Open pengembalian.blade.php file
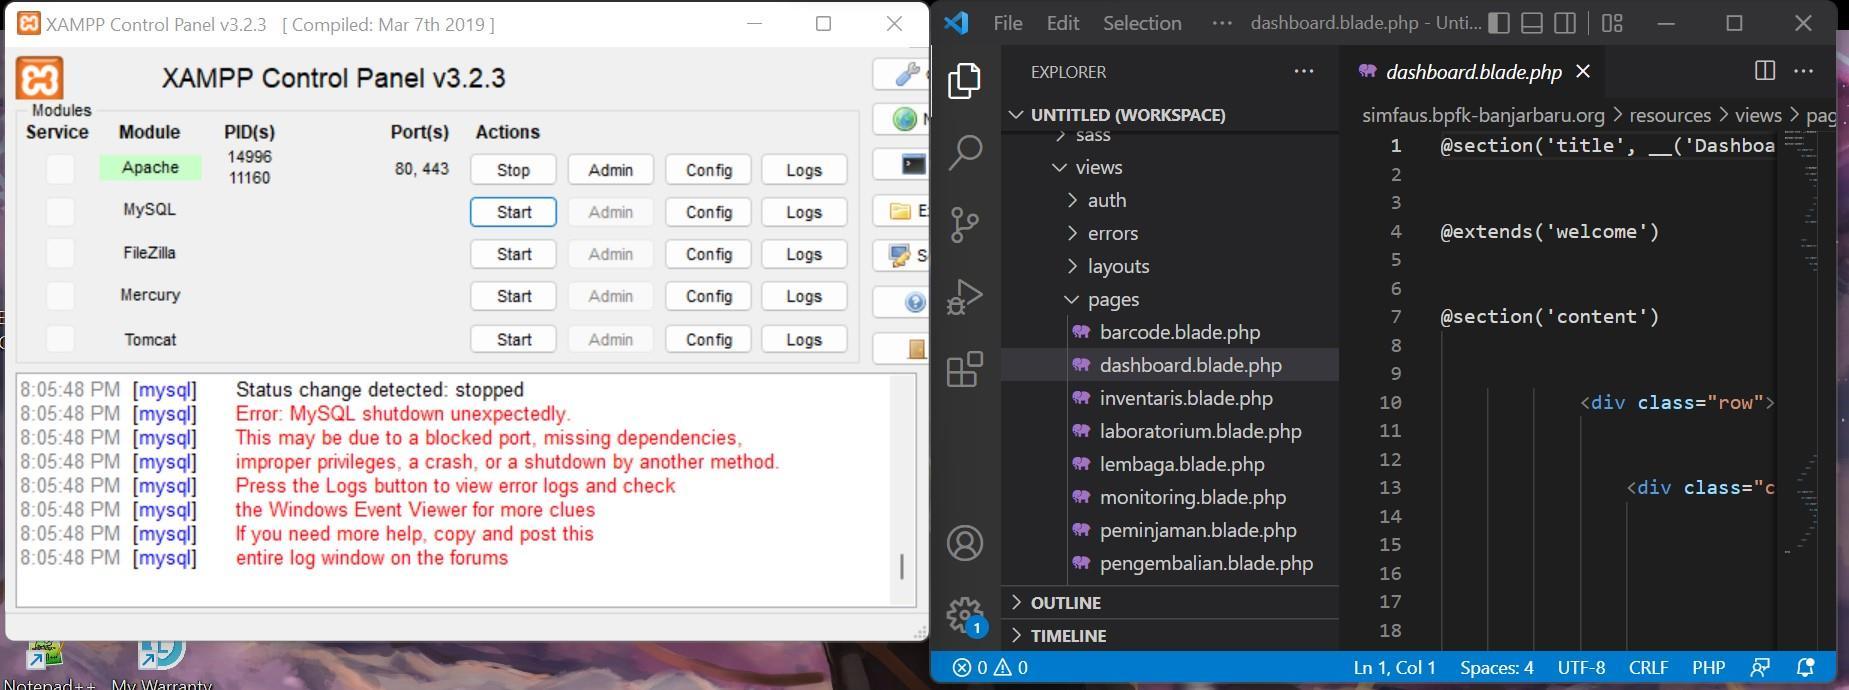The width and height of the screenshot is (1849, 690). (x=1205, y=563)
